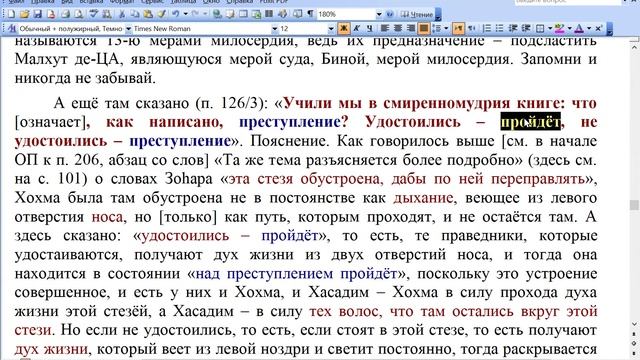
Task: Open a file with the folder icon
Action: (x=24, y=14)
